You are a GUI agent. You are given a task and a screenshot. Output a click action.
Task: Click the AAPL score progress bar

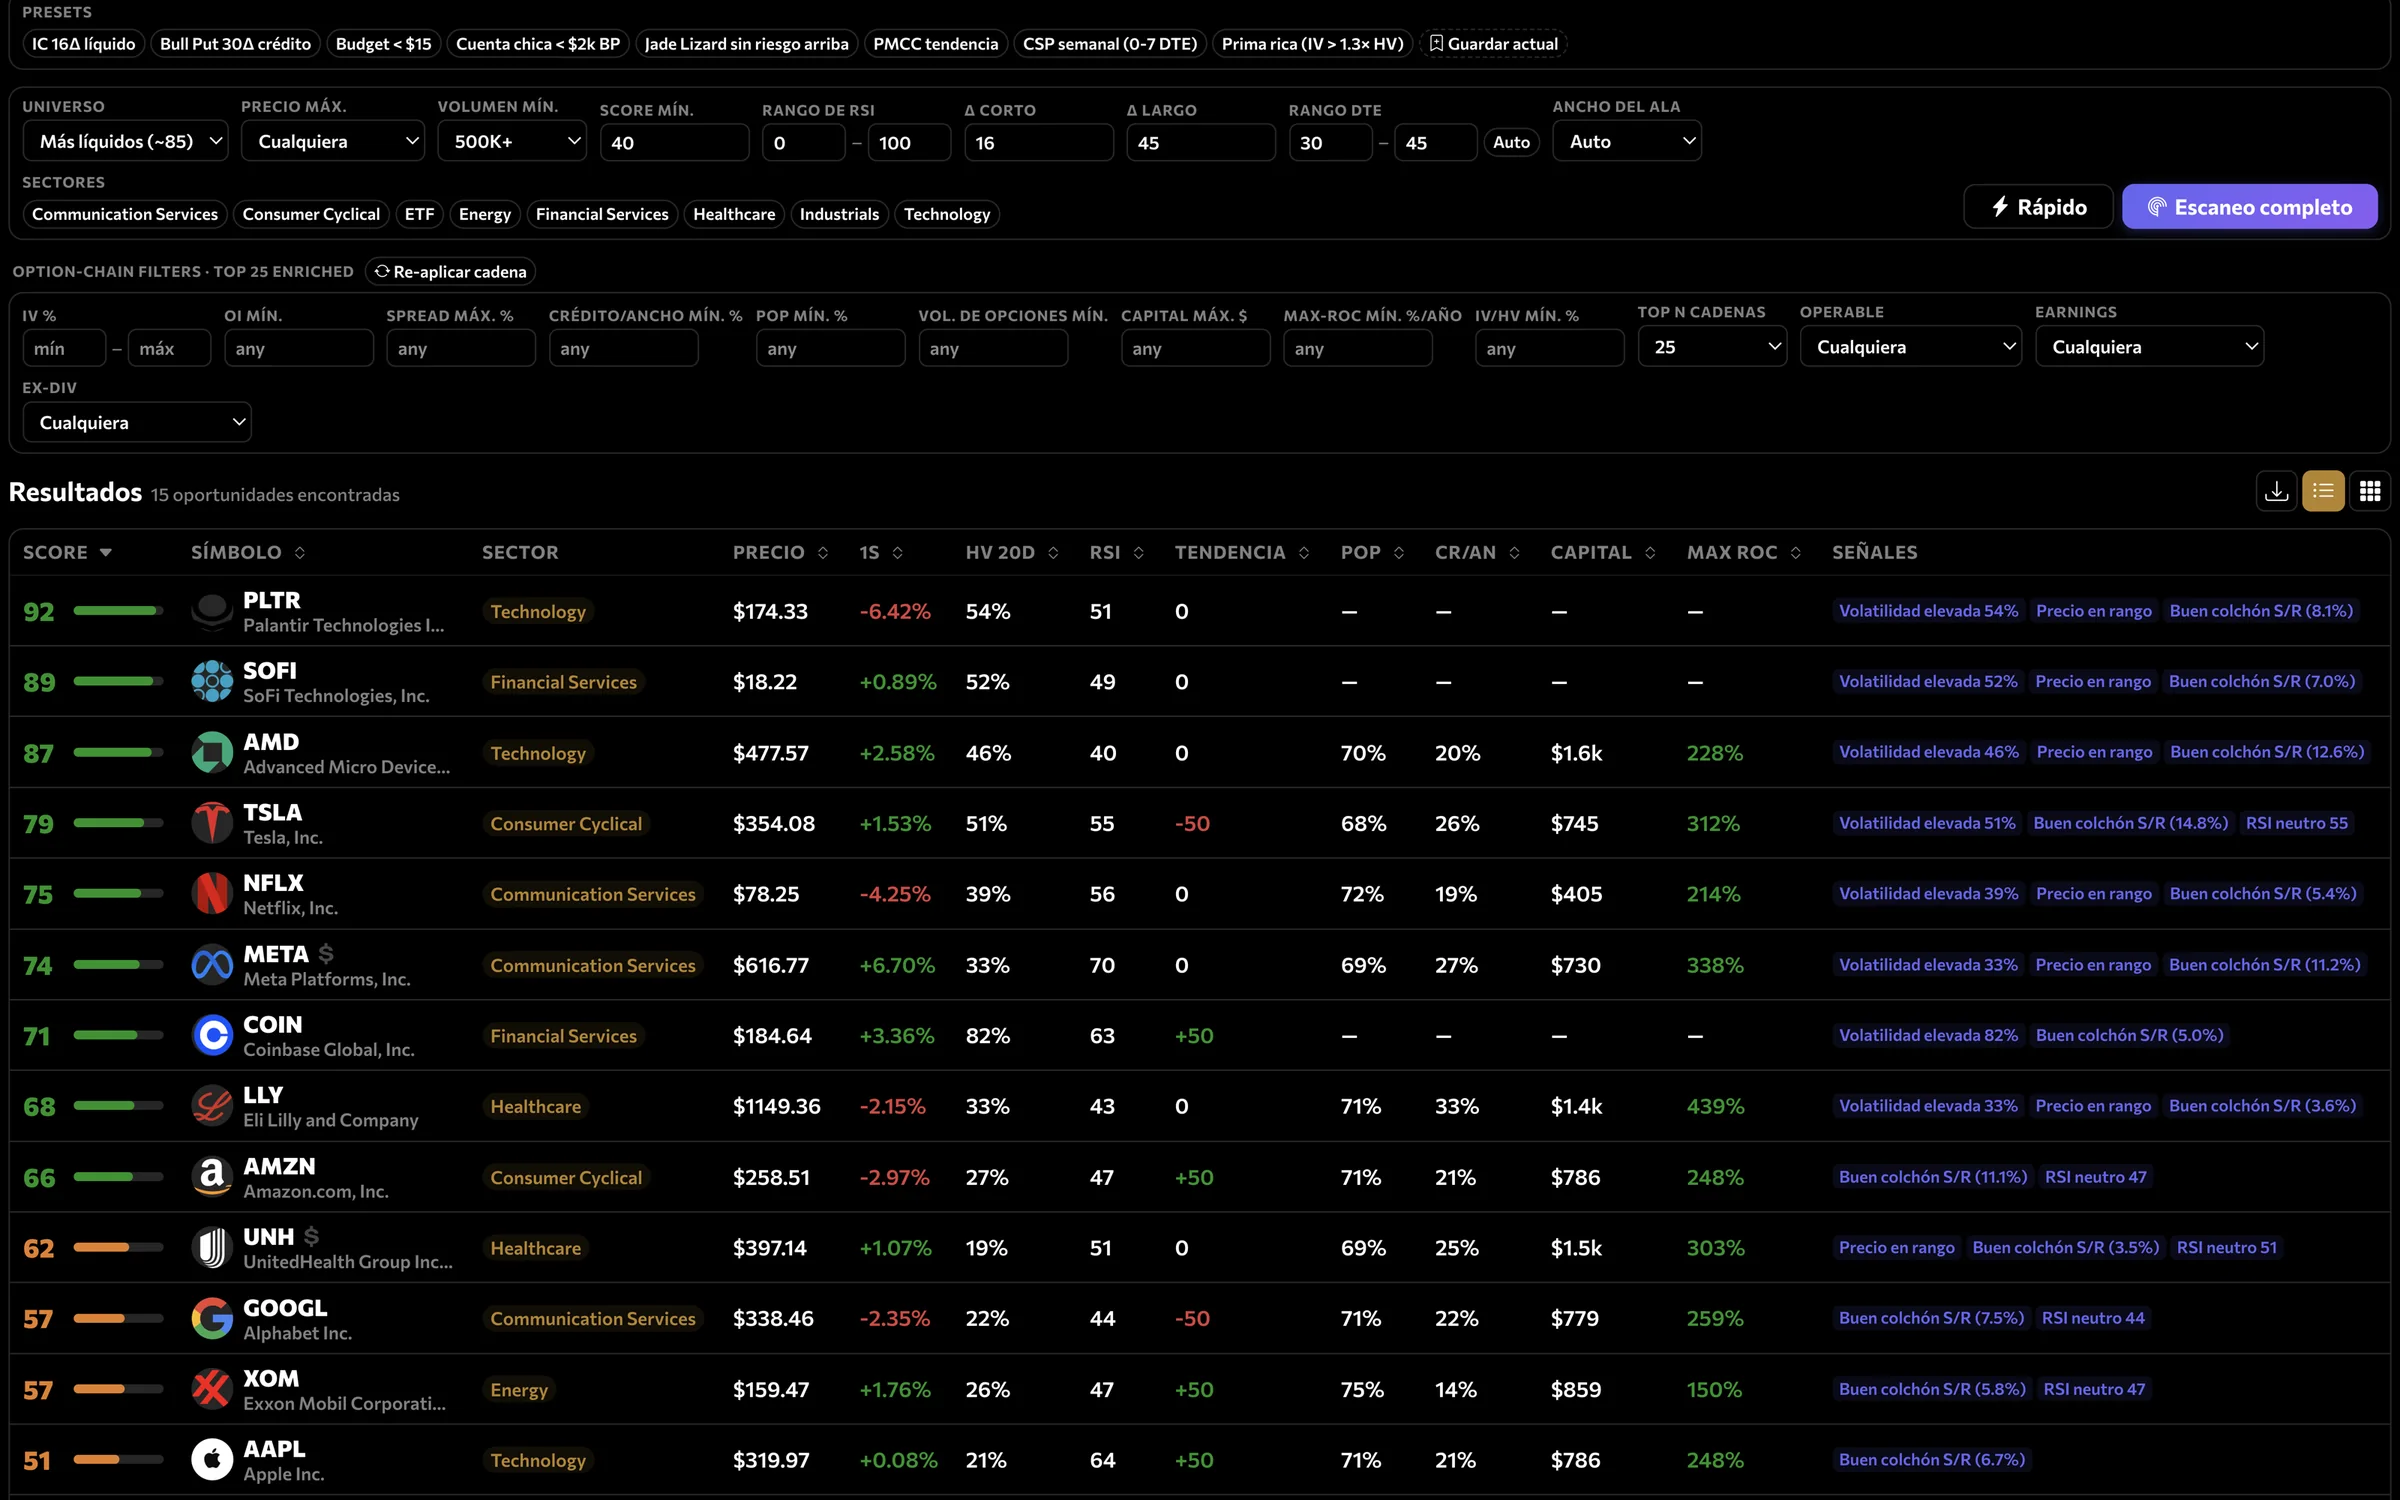point(118,1460)
